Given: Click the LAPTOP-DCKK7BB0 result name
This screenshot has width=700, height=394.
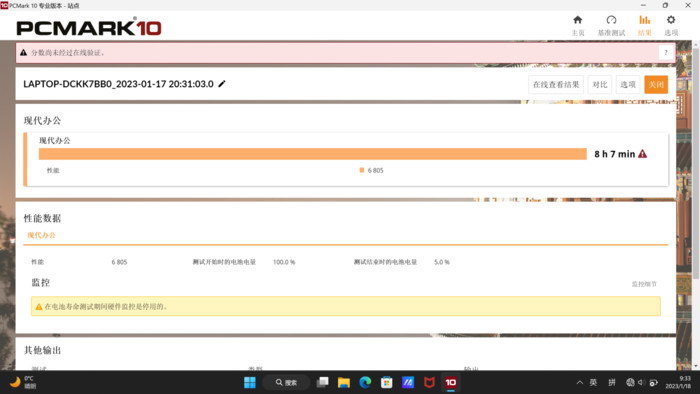Looking at the screenshot, I should 118,84.
